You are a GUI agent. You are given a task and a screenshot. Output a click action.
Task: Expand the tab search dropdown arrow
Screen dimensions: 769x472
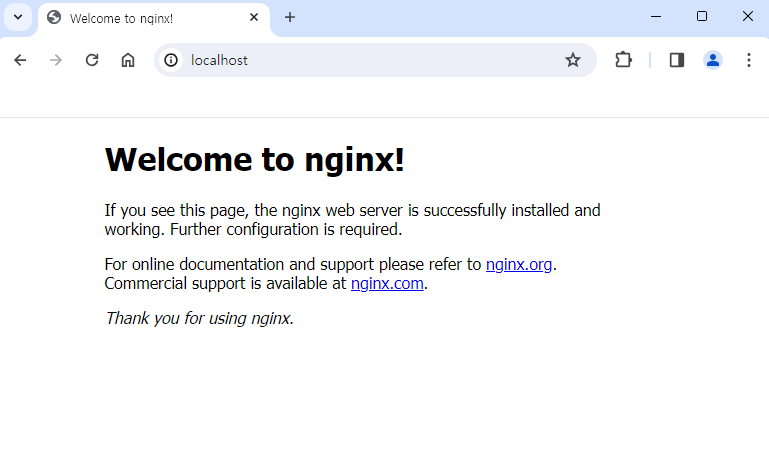point(18,17)
